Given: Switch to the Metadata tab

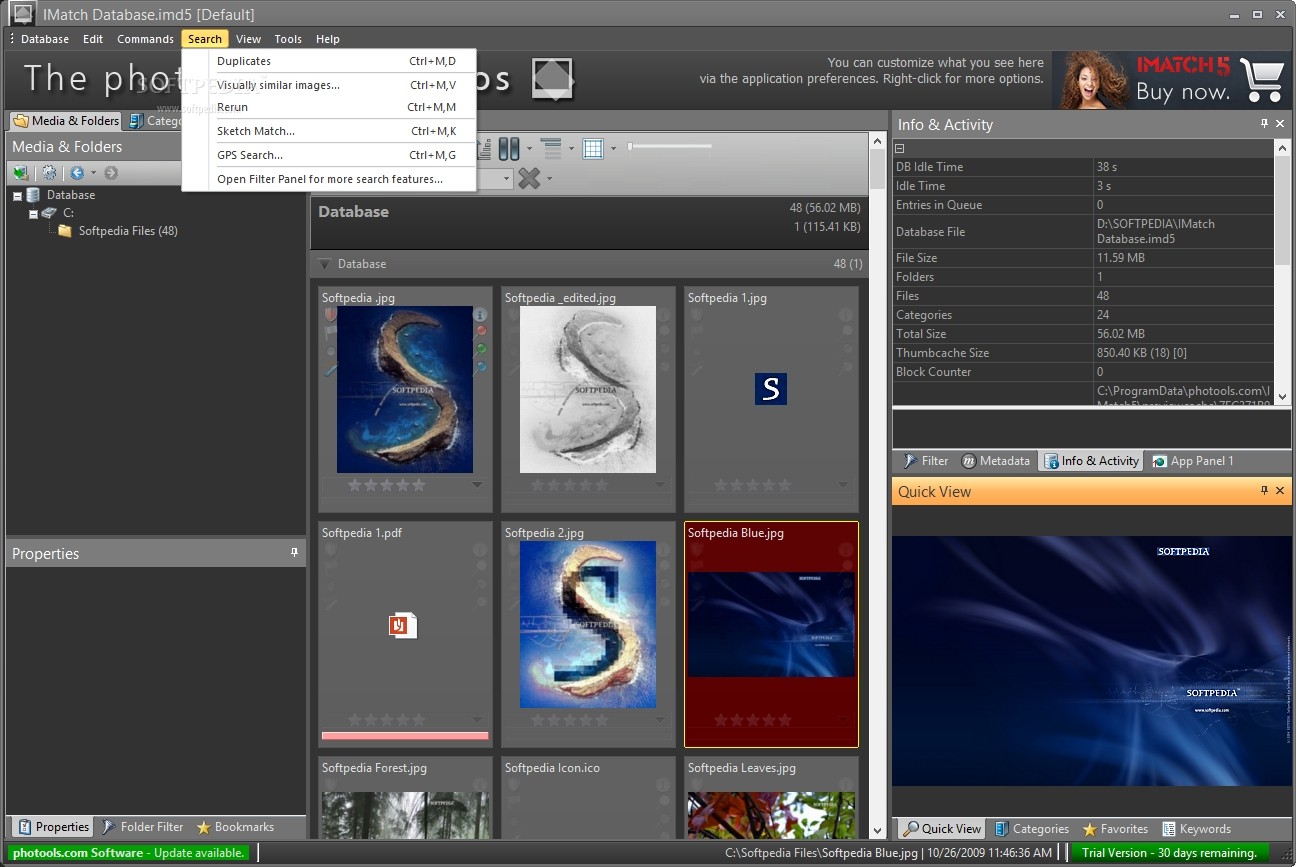Looking at the screenshot, I should click(x=995, y=461).
